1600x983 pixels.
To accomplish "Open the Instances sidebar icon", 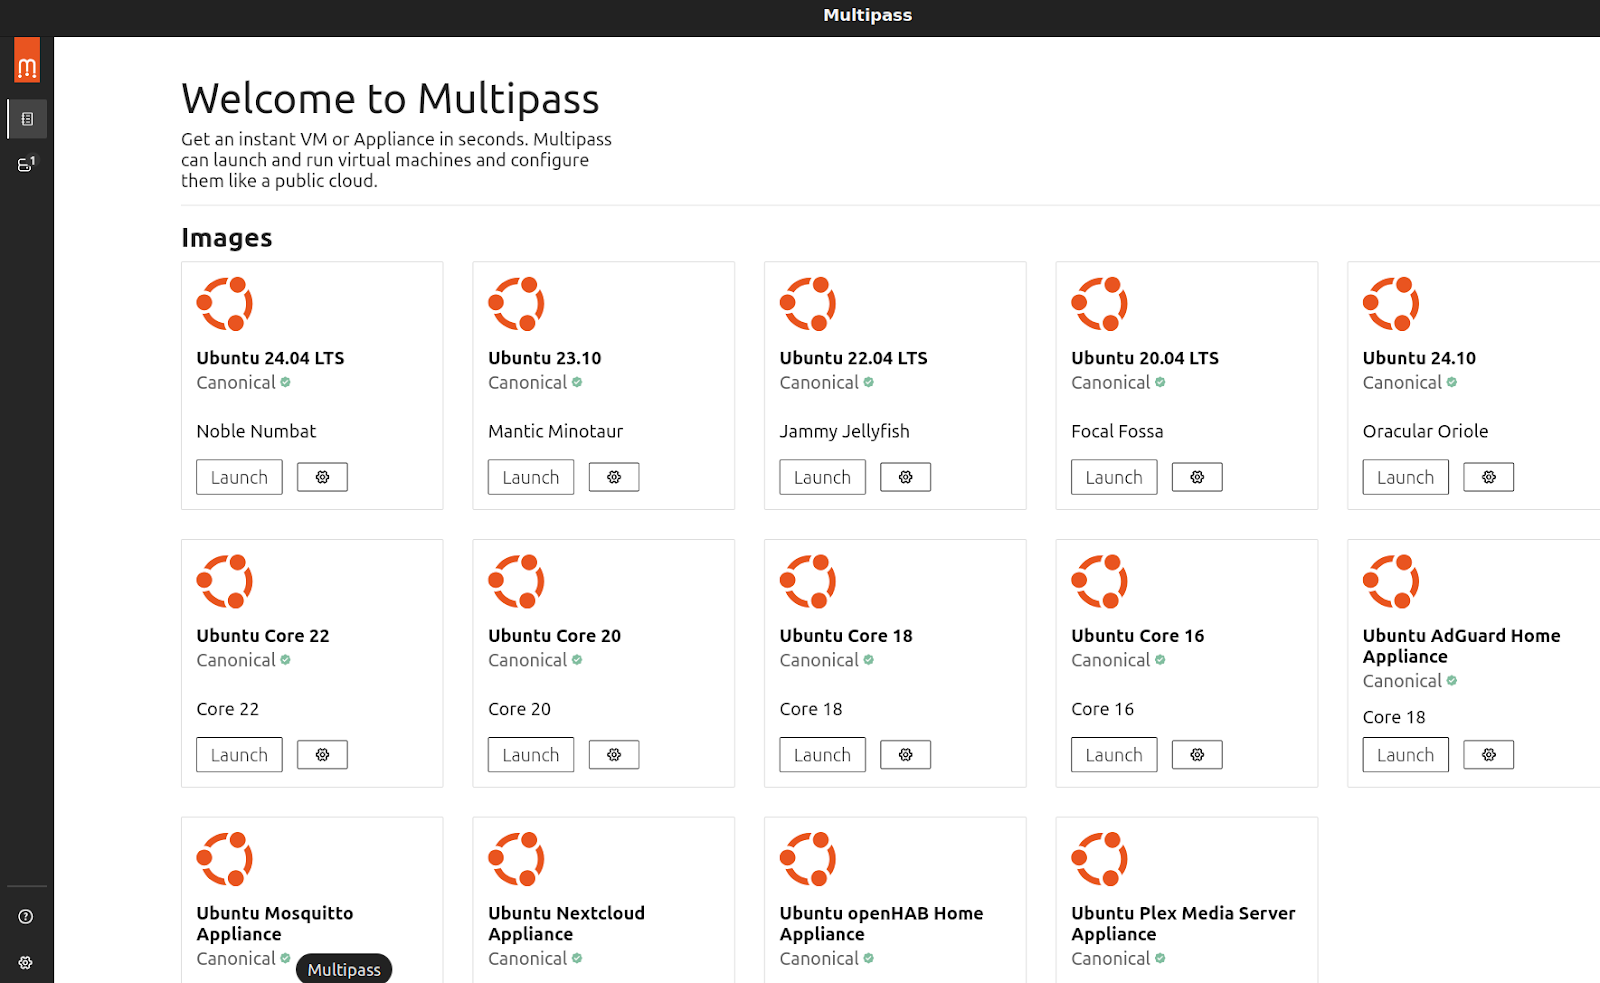I will click(x=27, y=164).
